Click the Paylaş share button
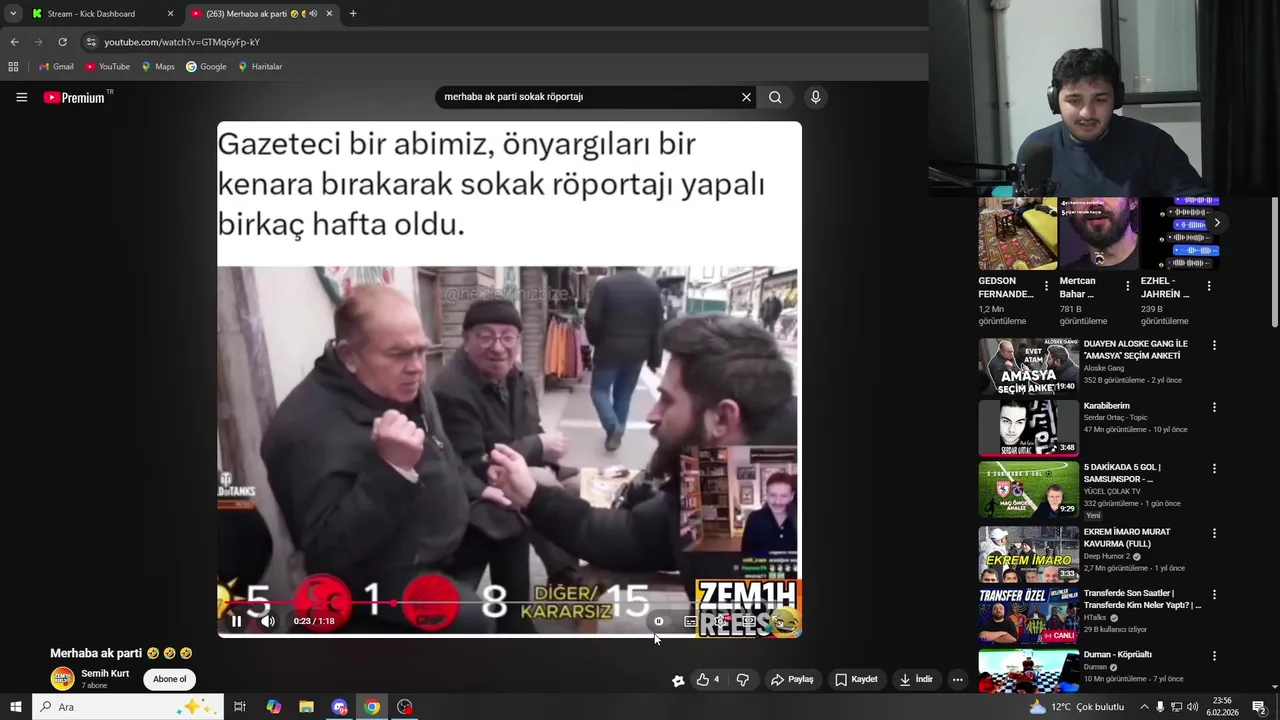 [792, 680]
